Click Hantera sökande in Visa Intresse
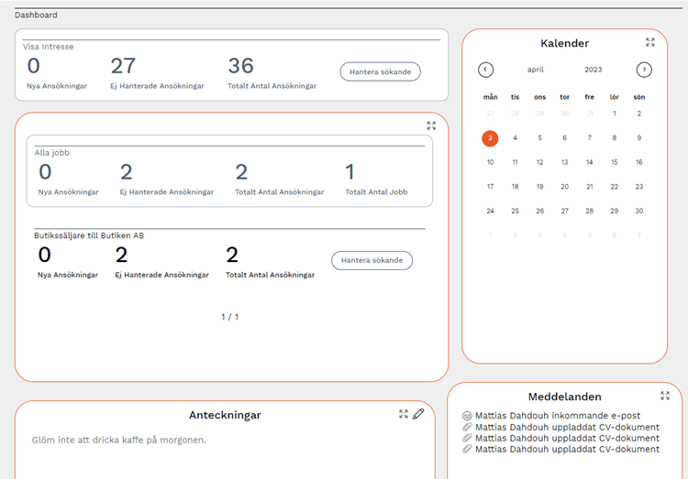This screenshot has height=479, width=688. click(380, 72)
